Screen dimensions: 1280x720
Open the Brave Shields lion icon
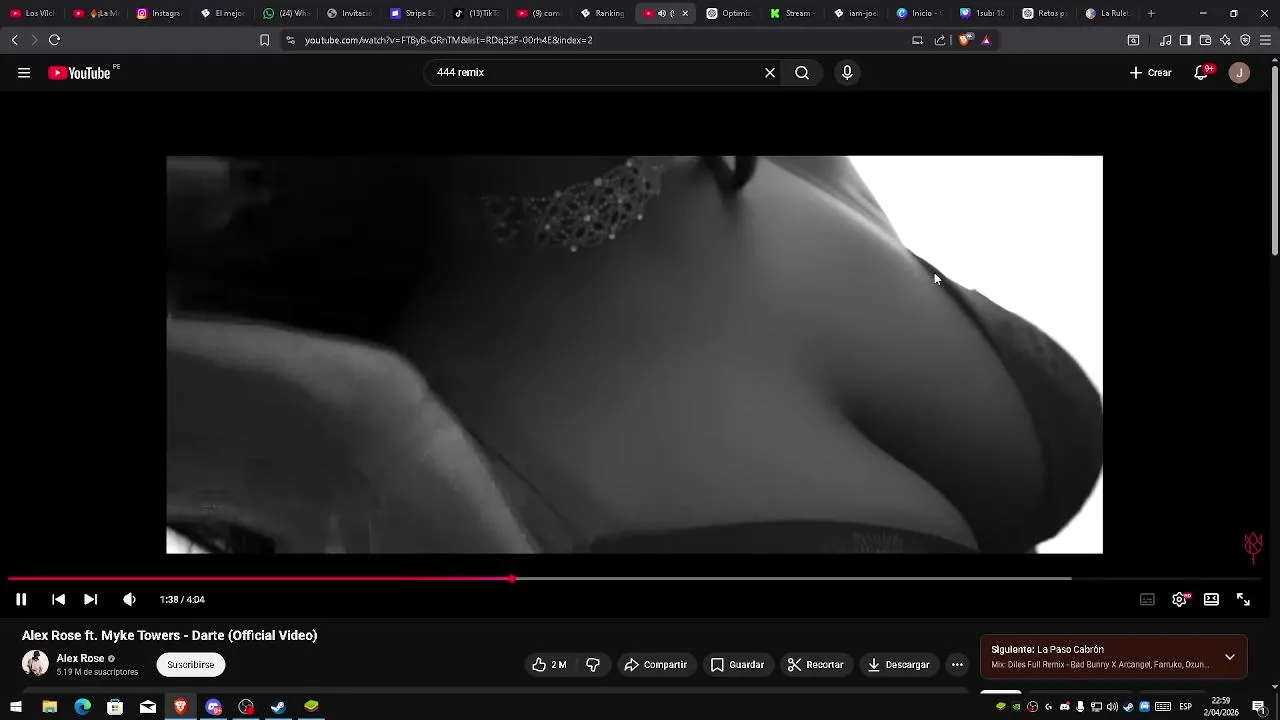click(964, 40)
